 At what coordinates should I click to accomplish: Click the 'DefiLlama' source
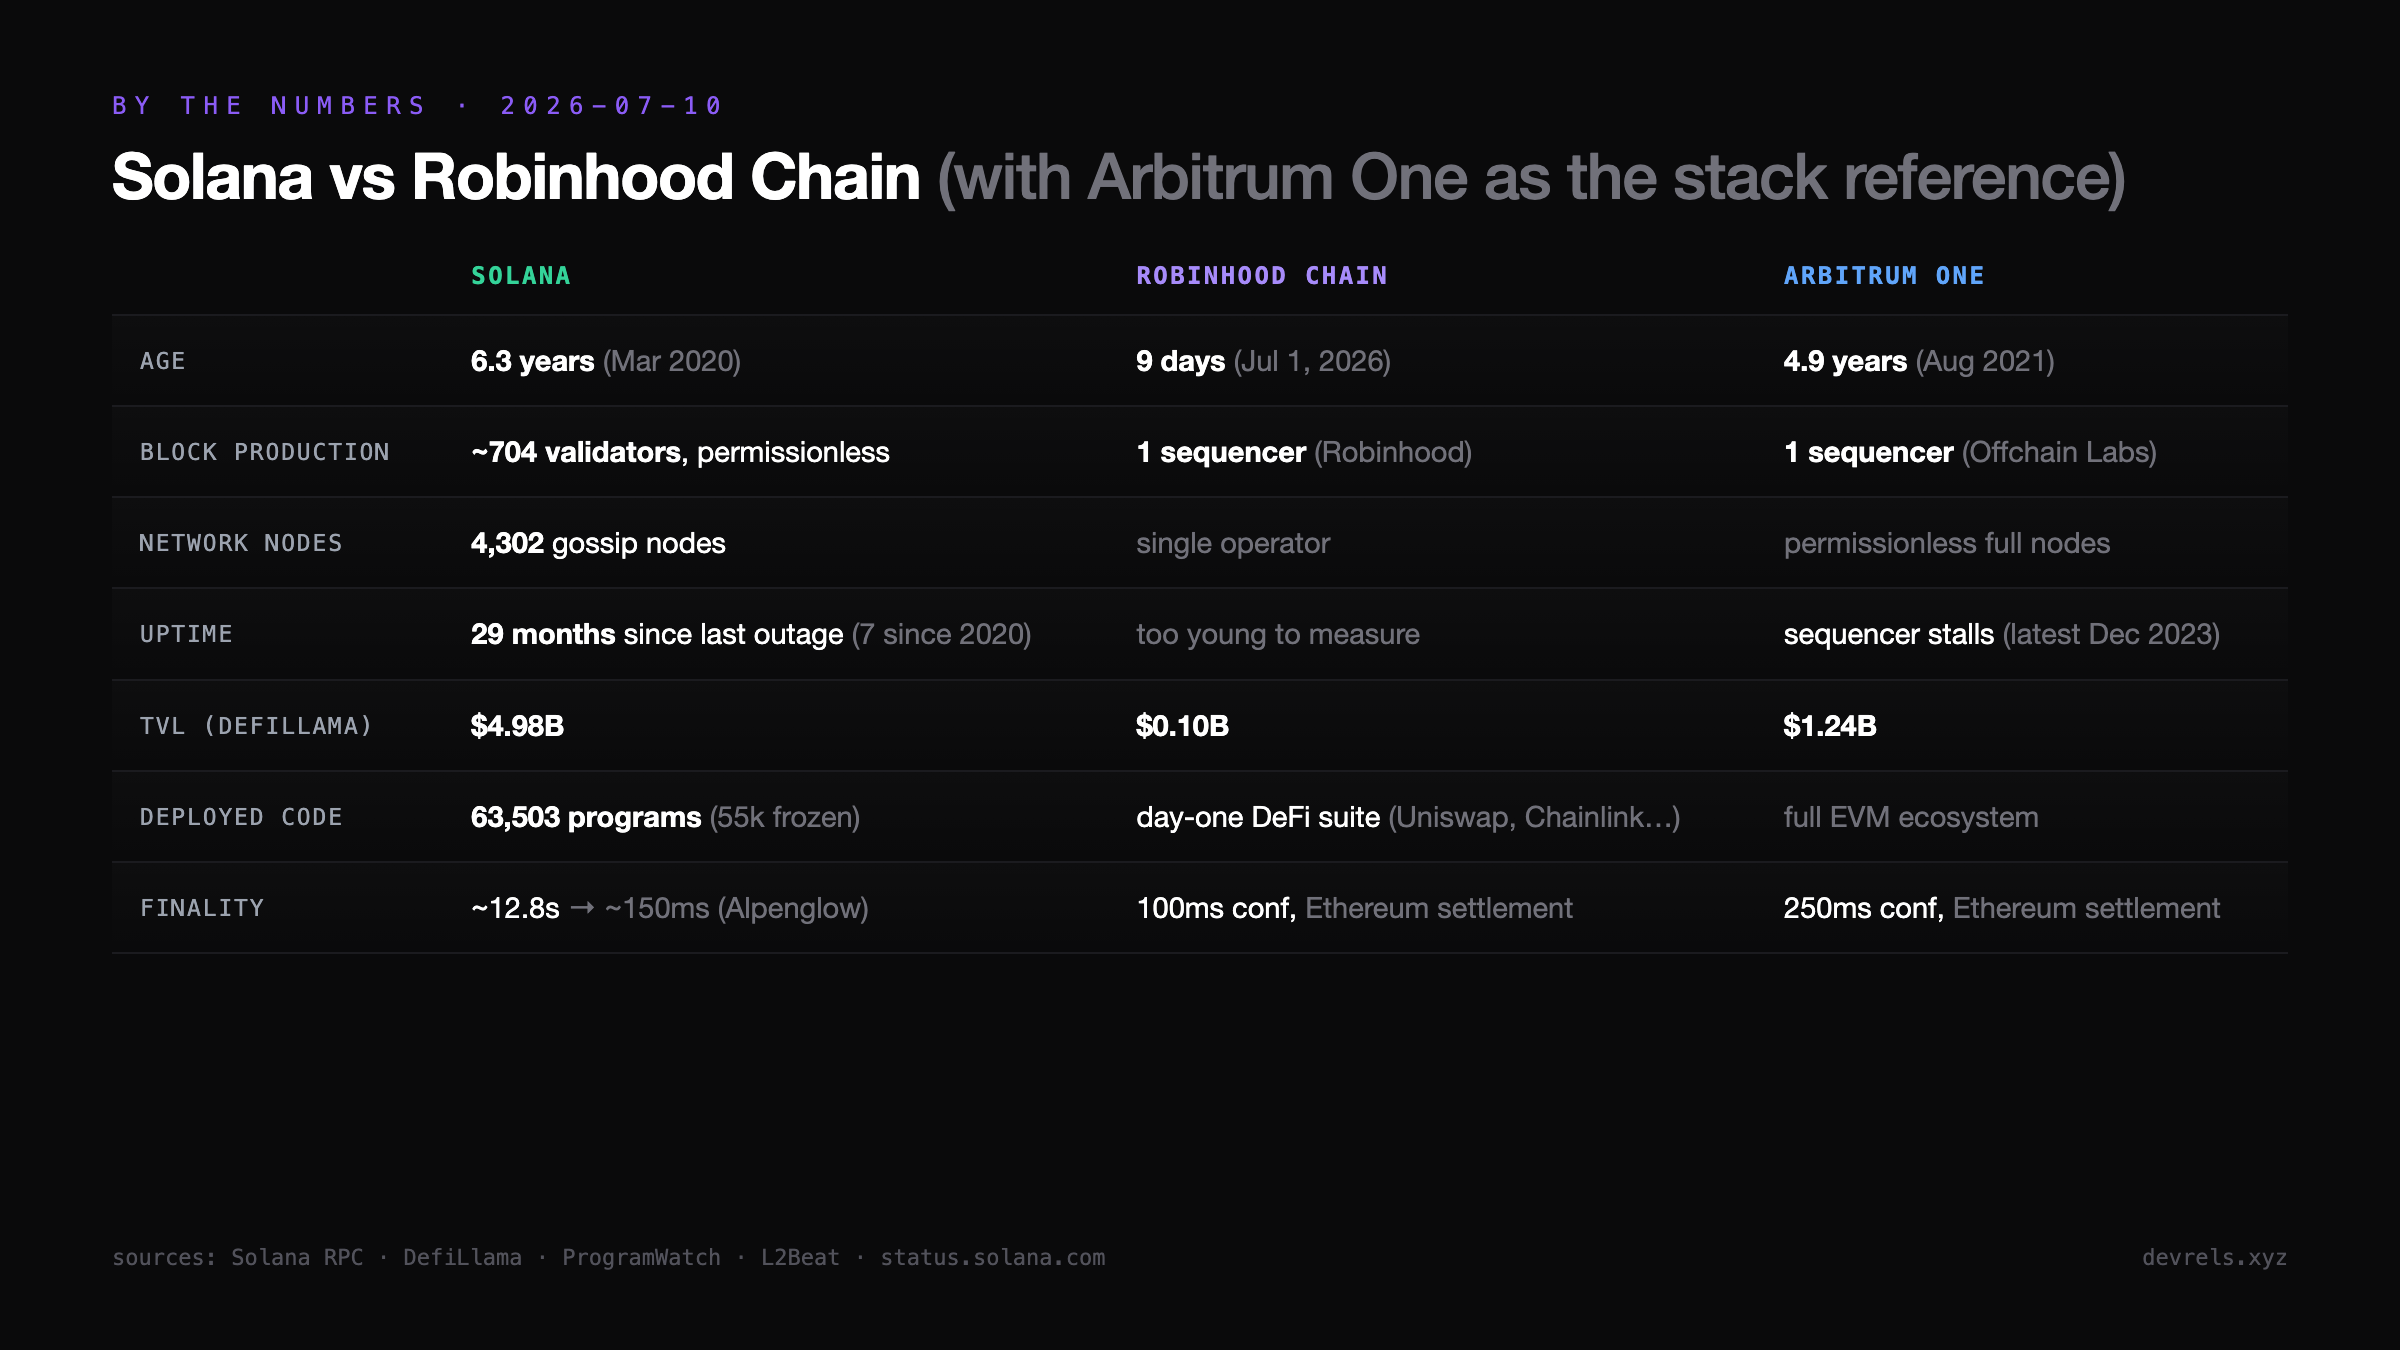pyautogui.click(x=462, y=1257)
